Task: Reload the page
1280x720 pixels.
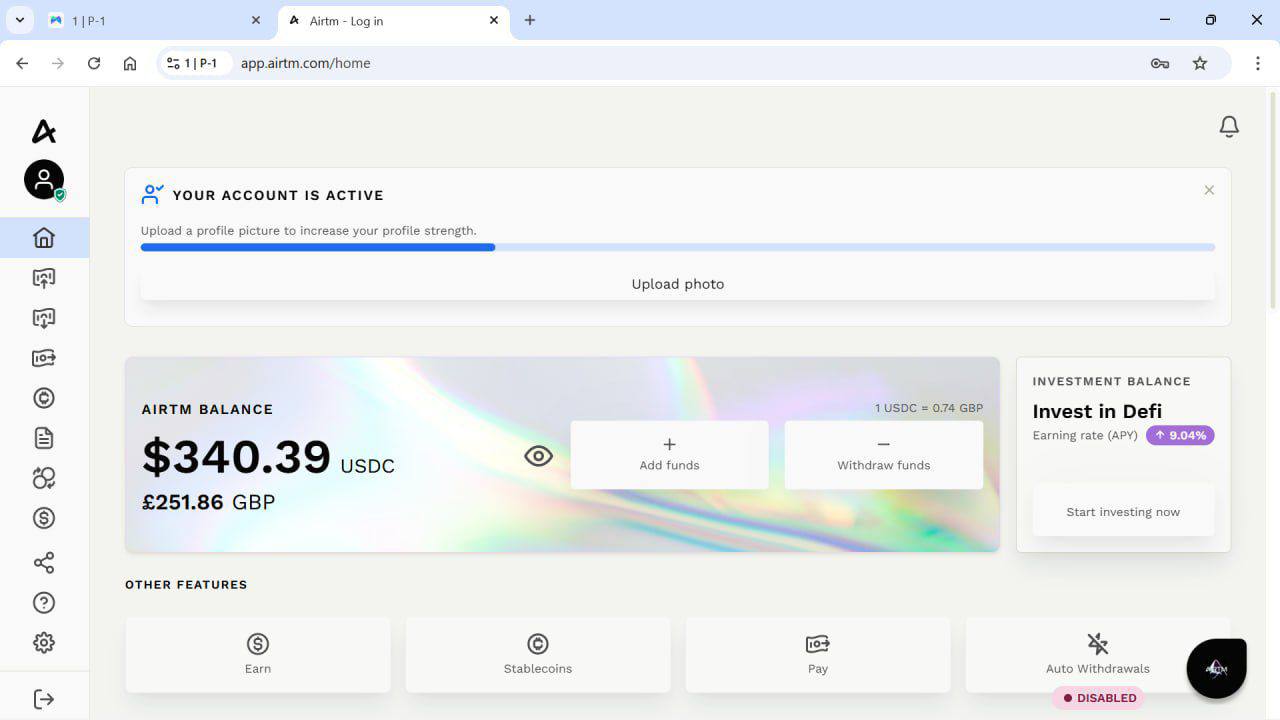Action: click(94, 63)
